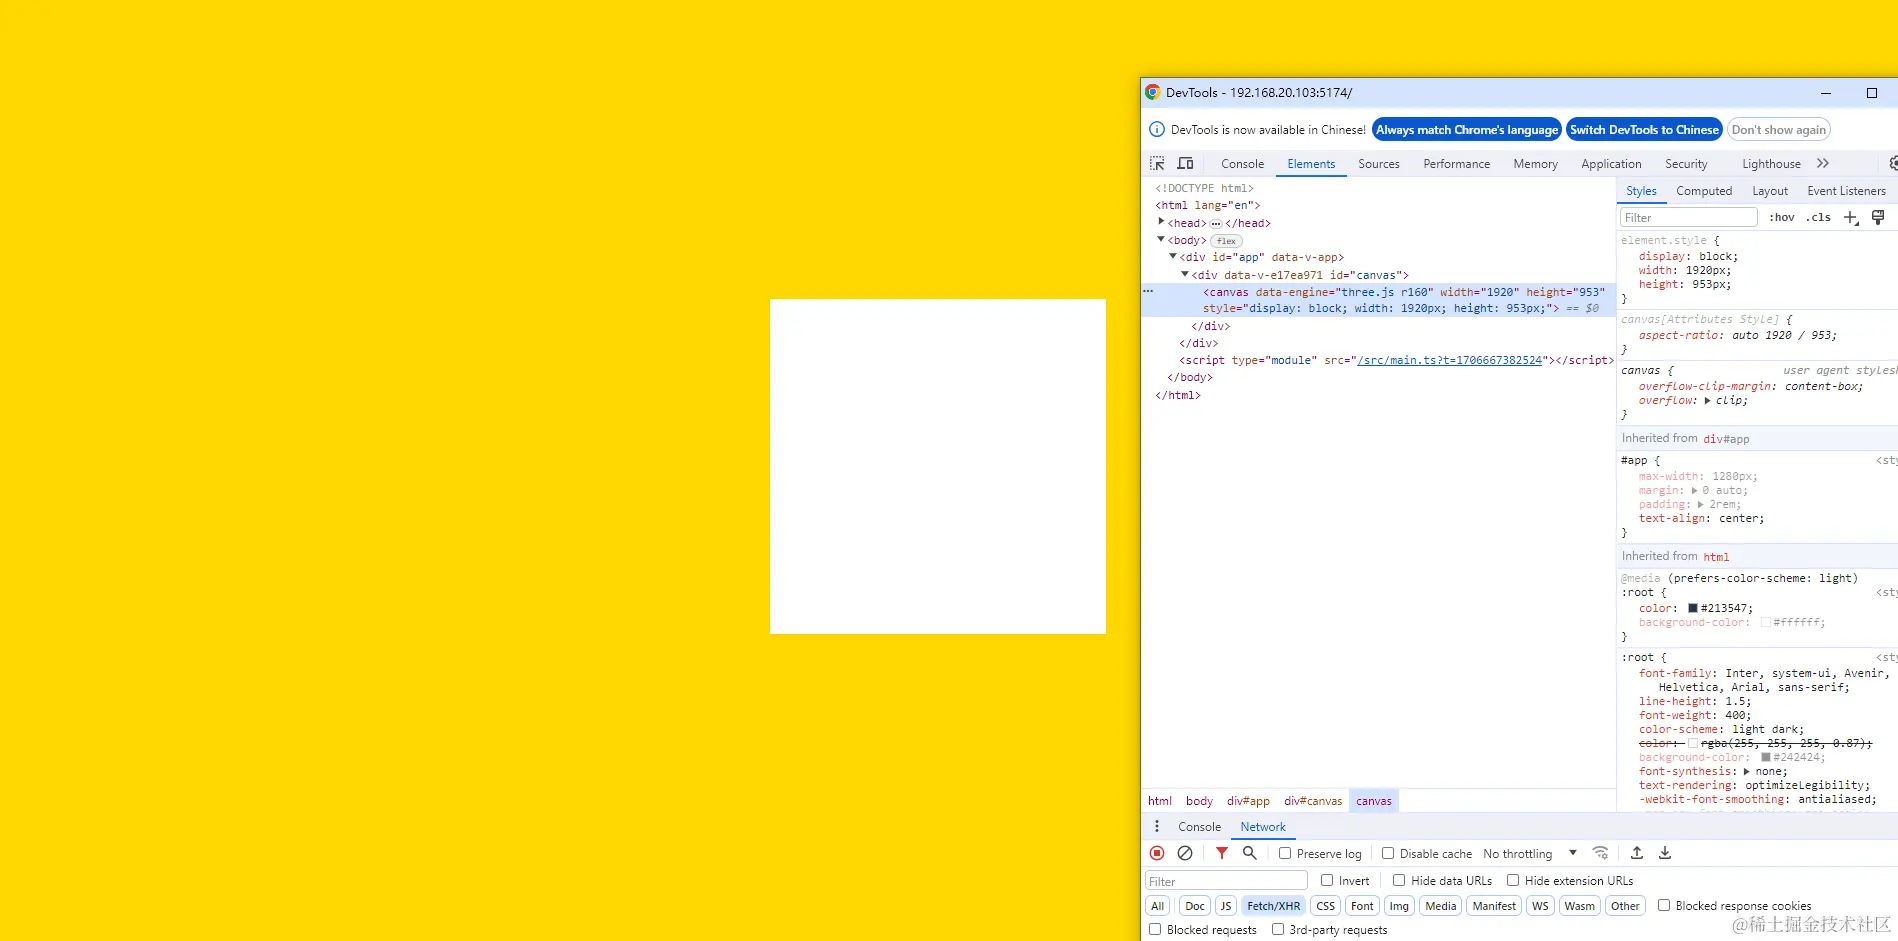1898x941 pixels.
Task: Open the Sources tab
Action: click(x=1378, y=164)
